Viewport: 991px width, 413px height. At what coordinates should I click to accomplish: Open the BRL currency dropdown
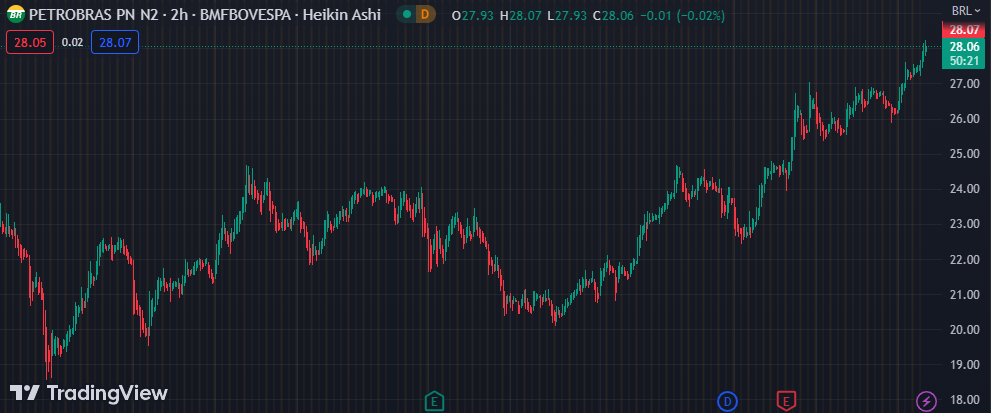coord(966,11)
